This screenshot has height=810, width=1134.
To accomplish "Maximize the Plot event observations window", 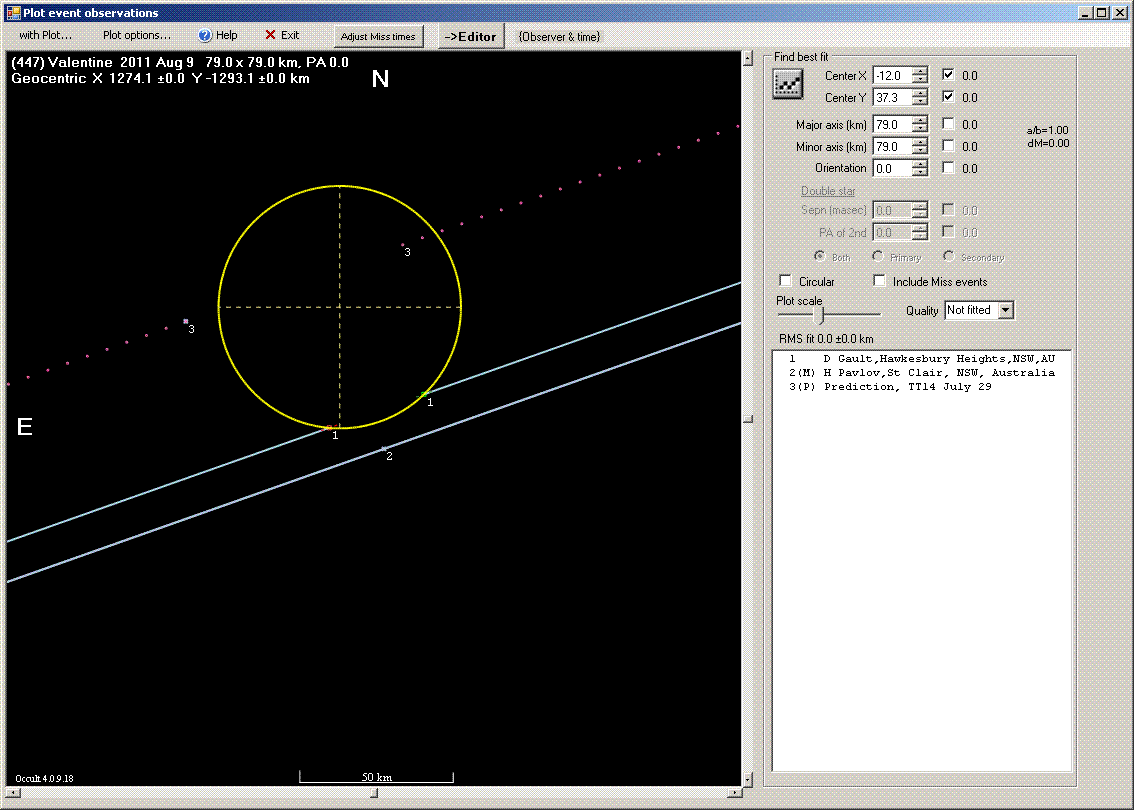I will (1101, 12).
